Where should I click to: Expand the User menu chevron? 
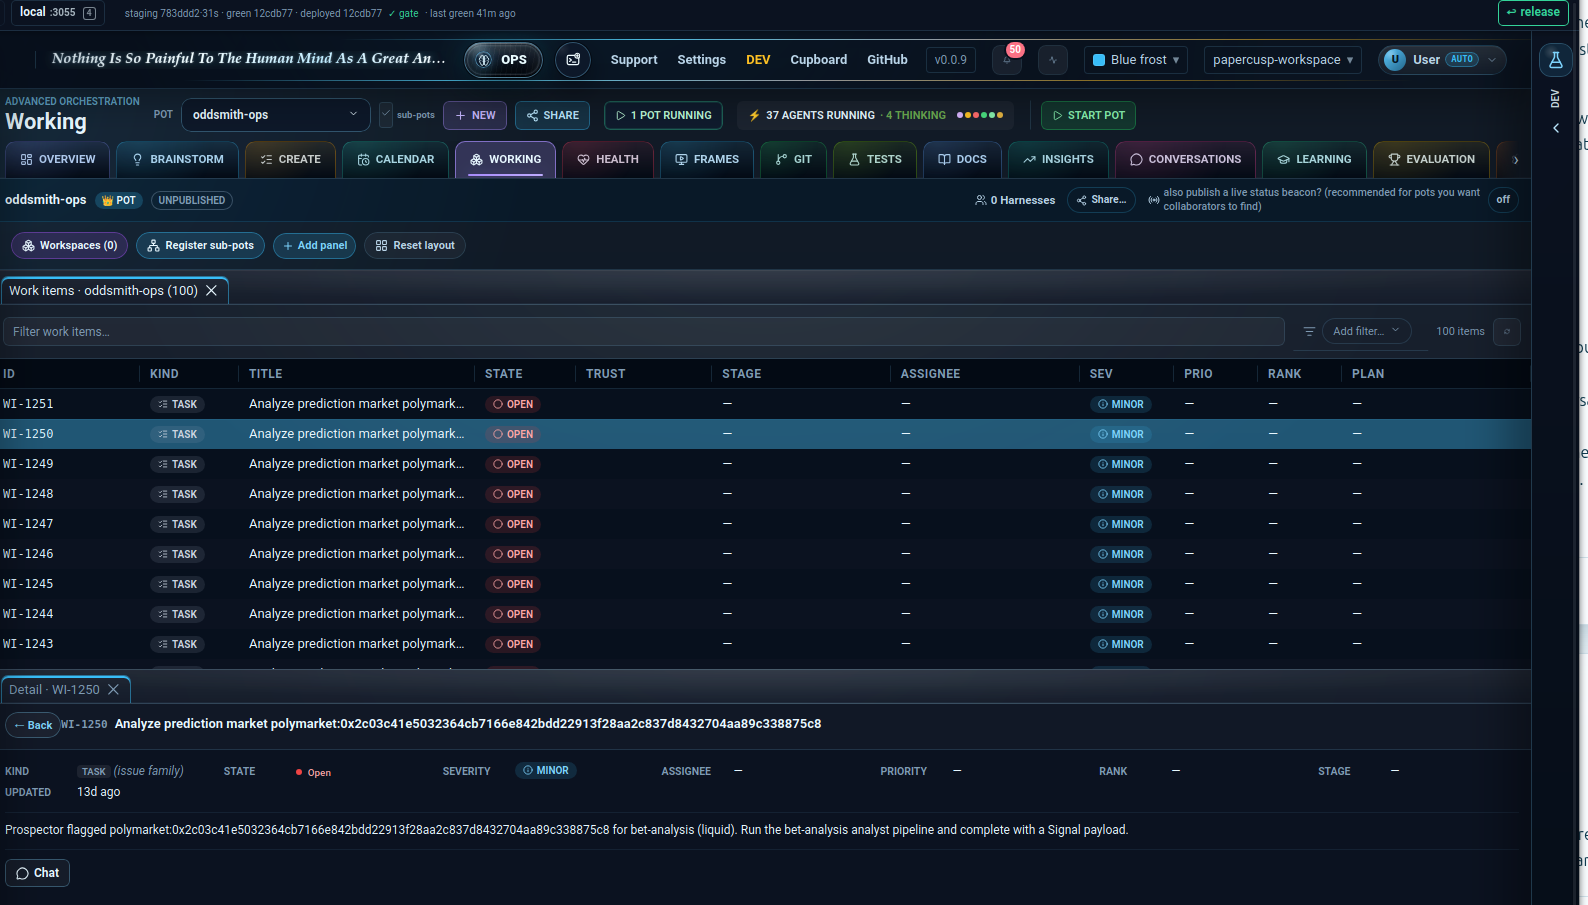(x=1492, y=60)
